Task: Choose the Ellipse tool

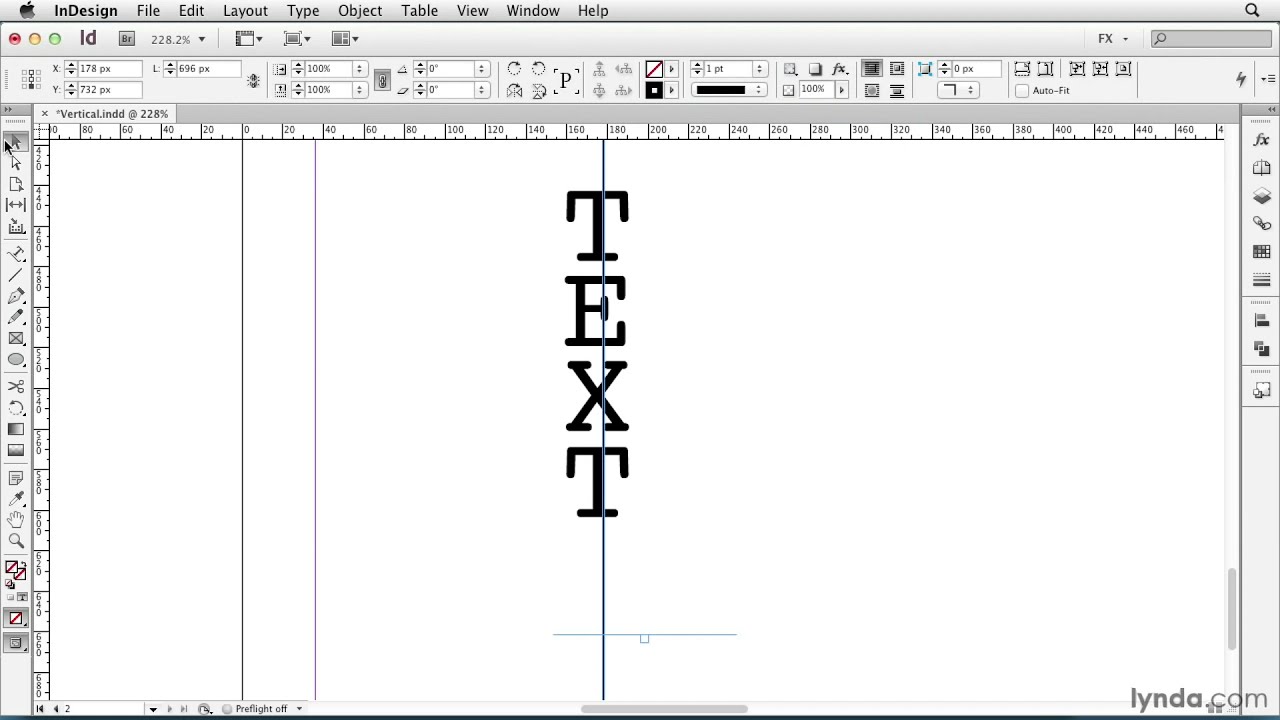Action: point(16,360)
